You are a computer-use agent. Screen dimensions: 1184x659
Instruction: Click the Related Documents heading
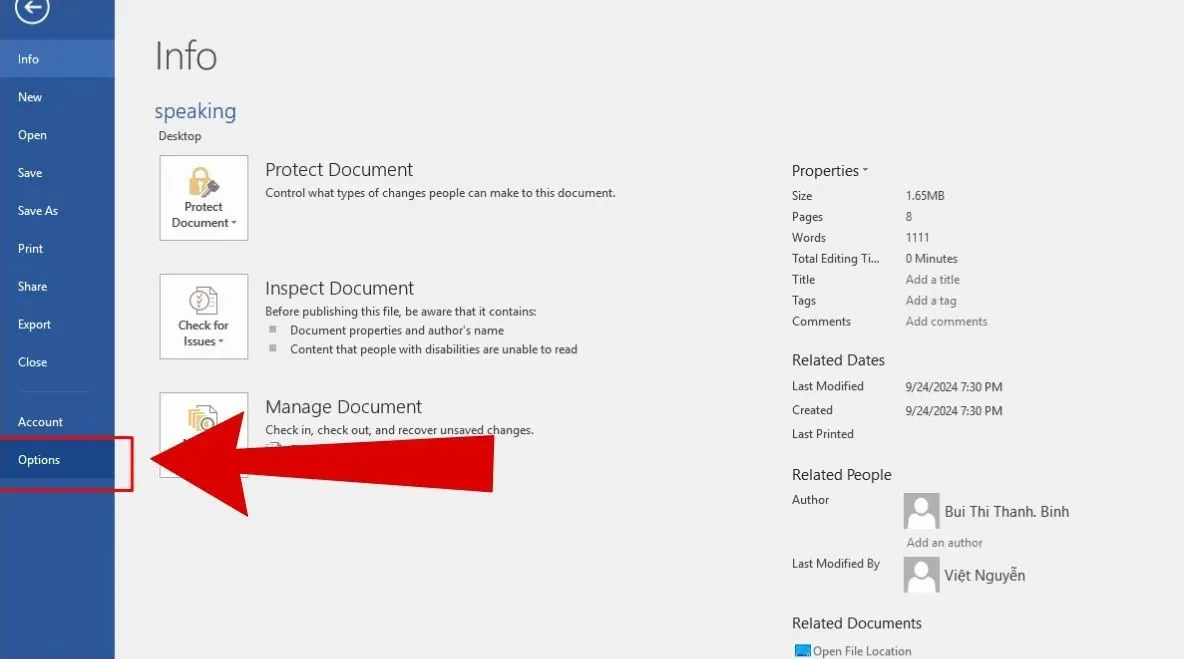857,624
